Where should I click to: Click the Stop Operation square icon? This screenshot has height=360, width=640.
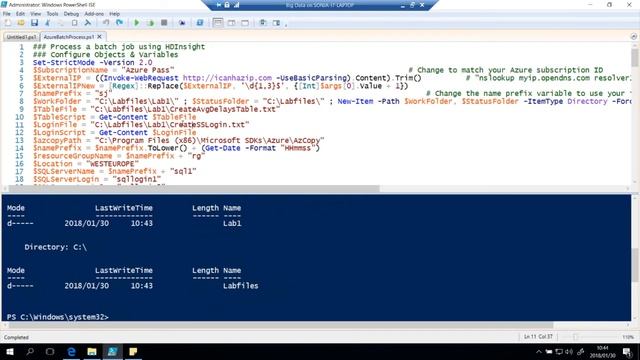pos(164,23)
